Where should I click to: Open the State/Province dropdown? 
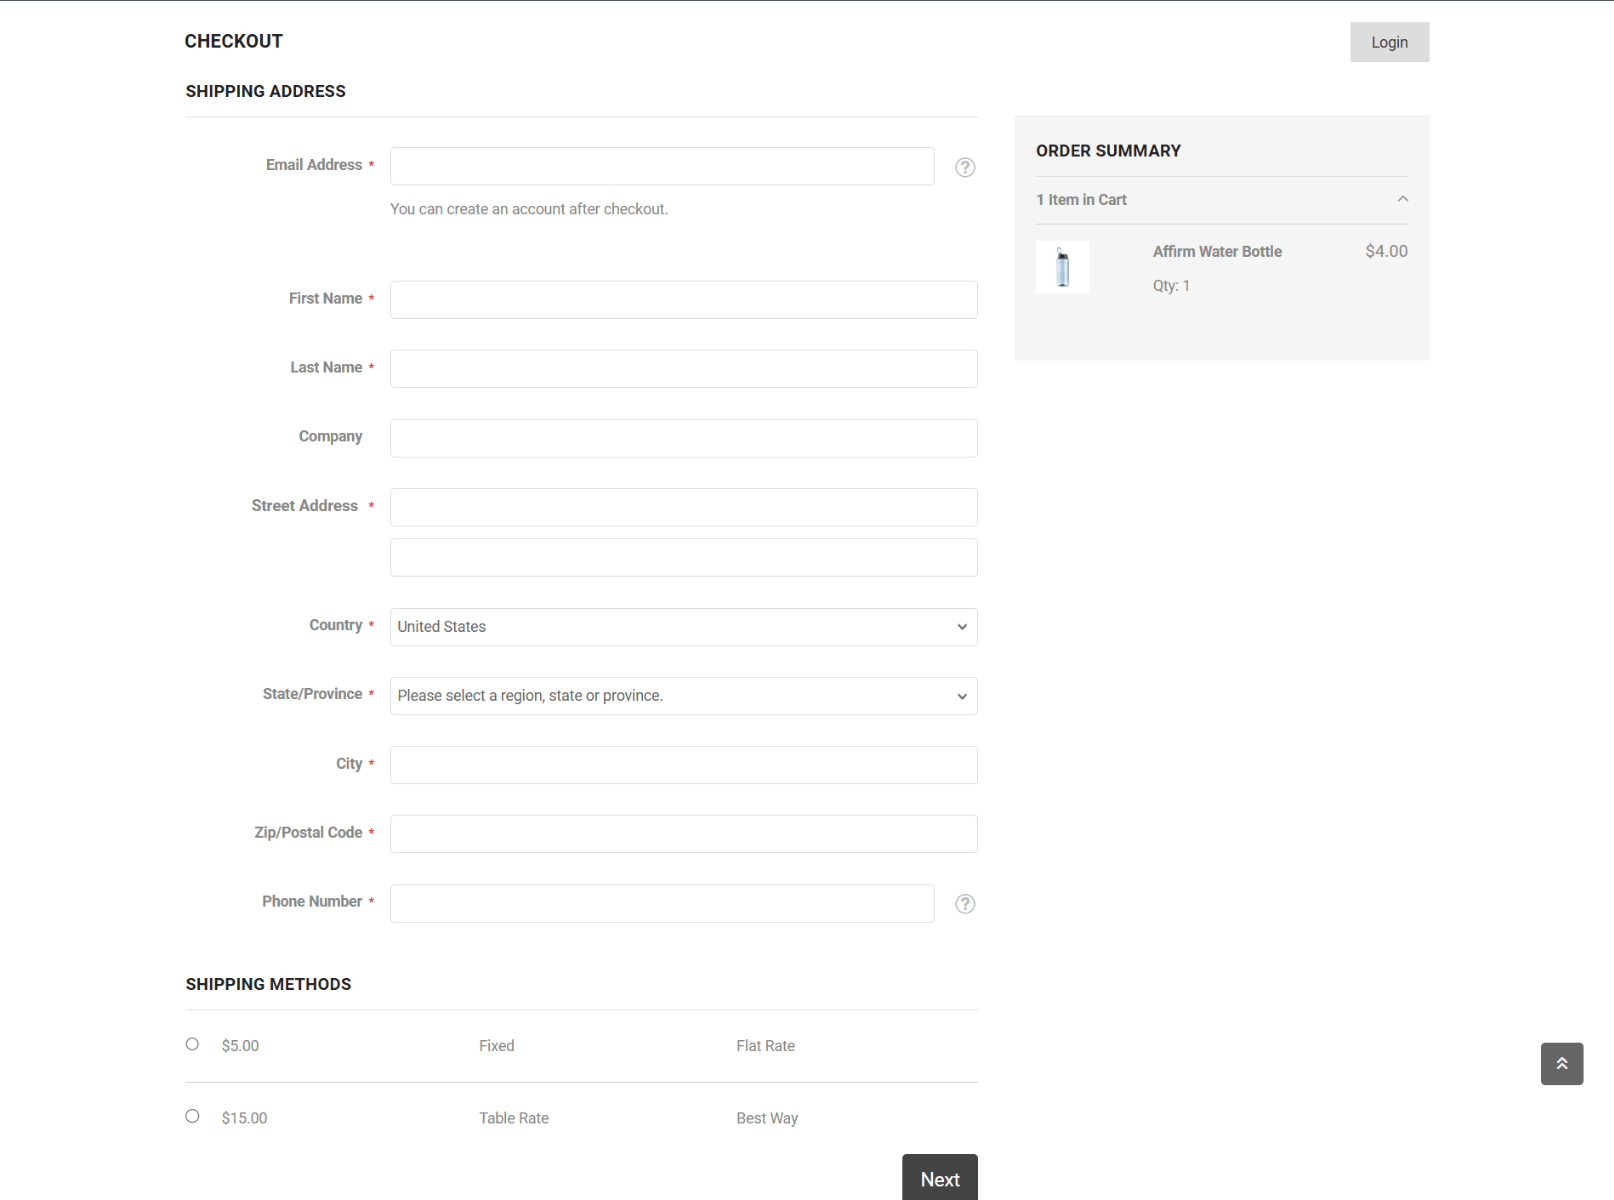683,696
